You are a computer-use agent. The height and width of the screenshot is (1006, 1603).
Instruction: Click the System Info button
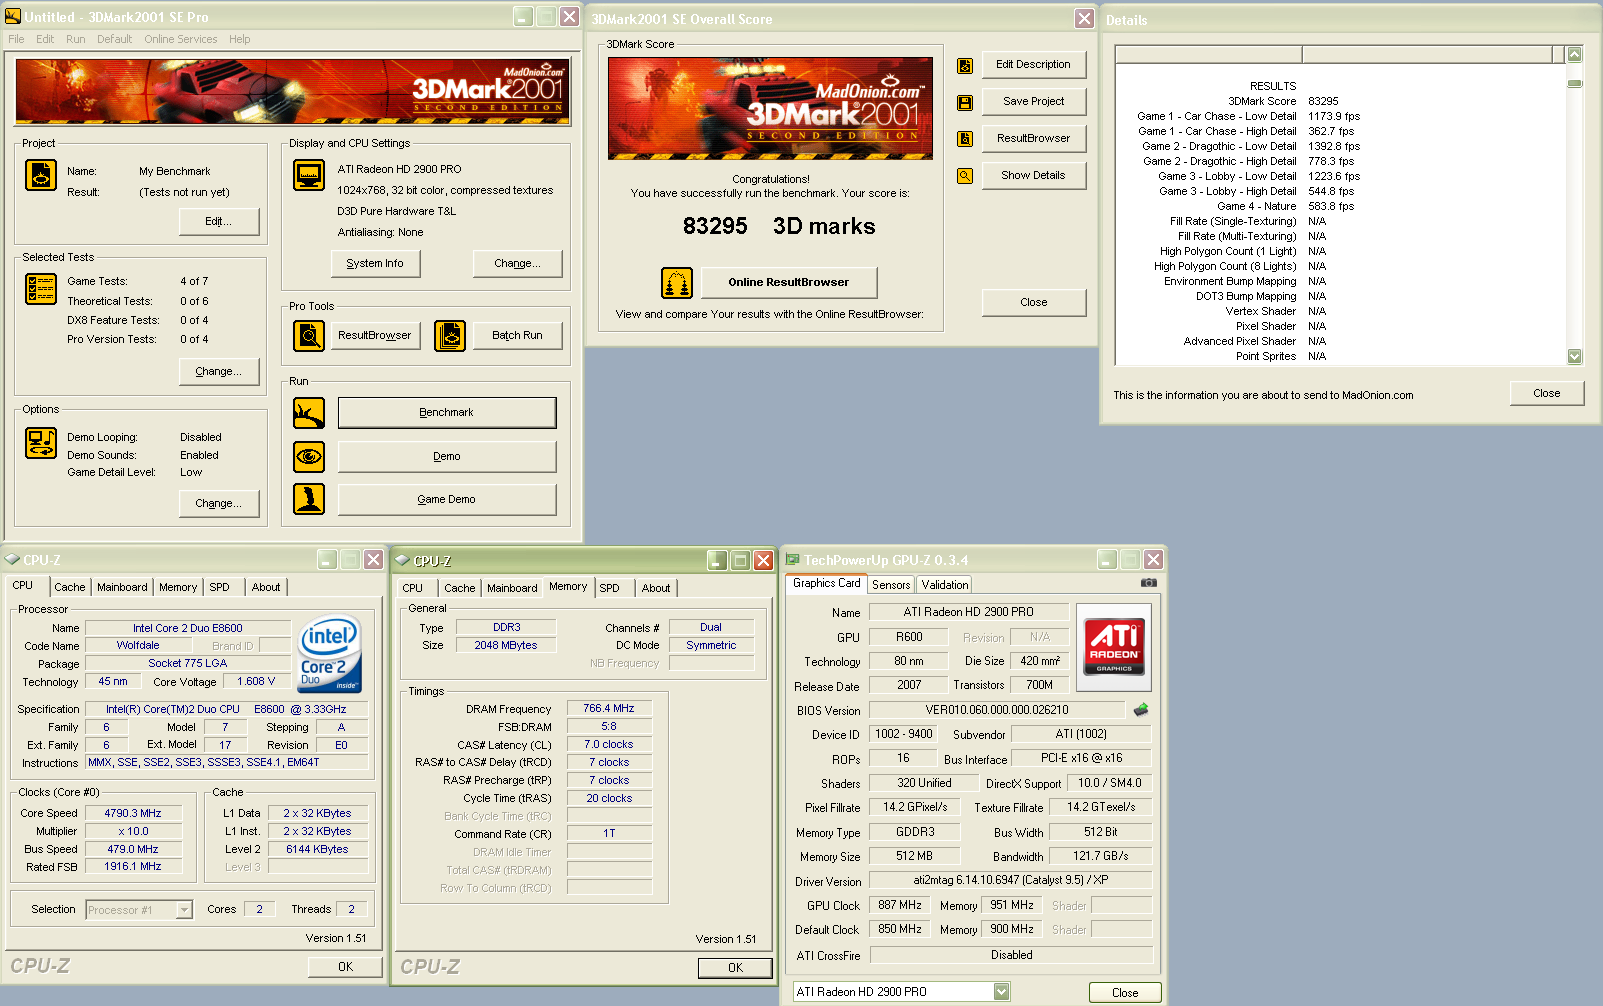click(375, 264)
